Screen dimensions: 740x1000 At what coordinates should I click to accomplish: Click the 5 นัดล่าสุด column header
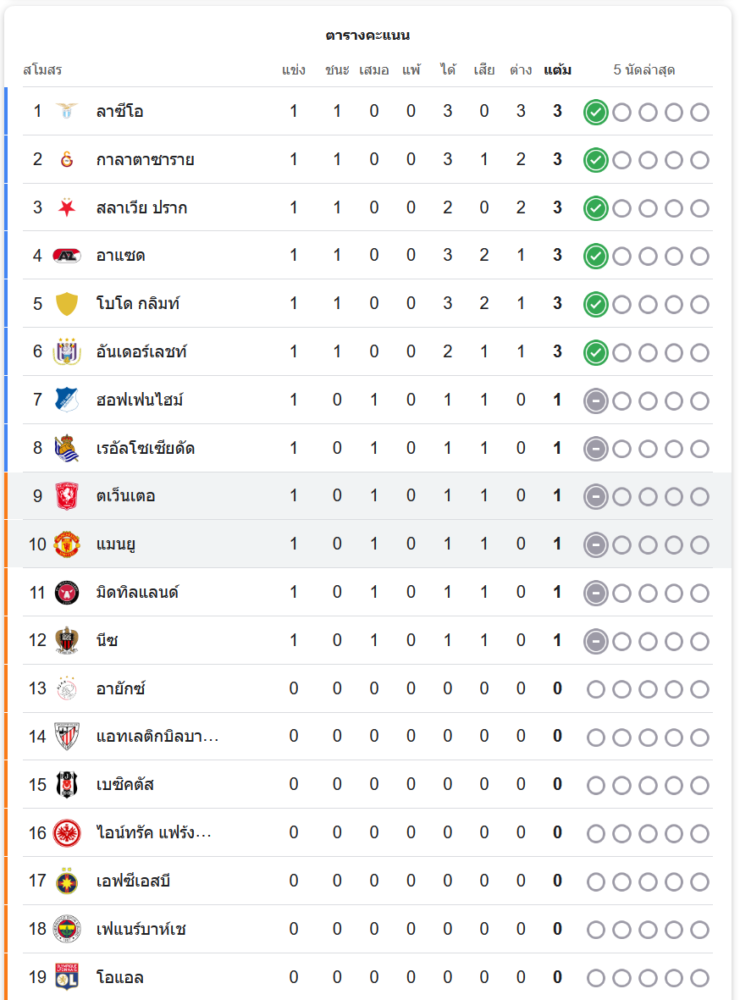click(x=644, y=70)
